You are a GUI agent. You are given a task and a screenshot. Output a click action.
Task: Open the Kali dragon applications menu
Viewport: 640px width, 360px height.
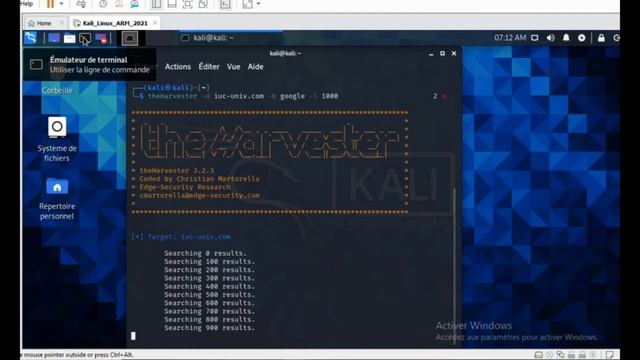coord(31,38)
